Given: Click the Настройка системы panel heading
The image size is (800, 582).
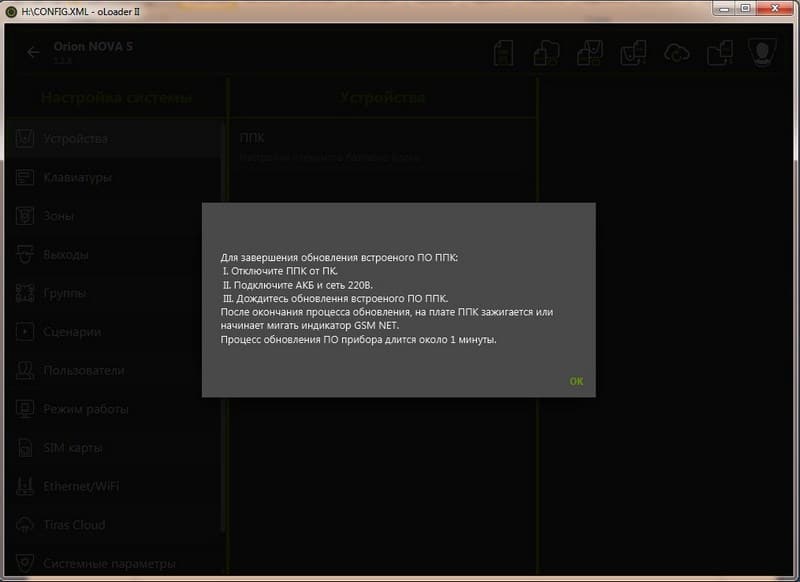Looking at the screenshot, I should 116,97.
